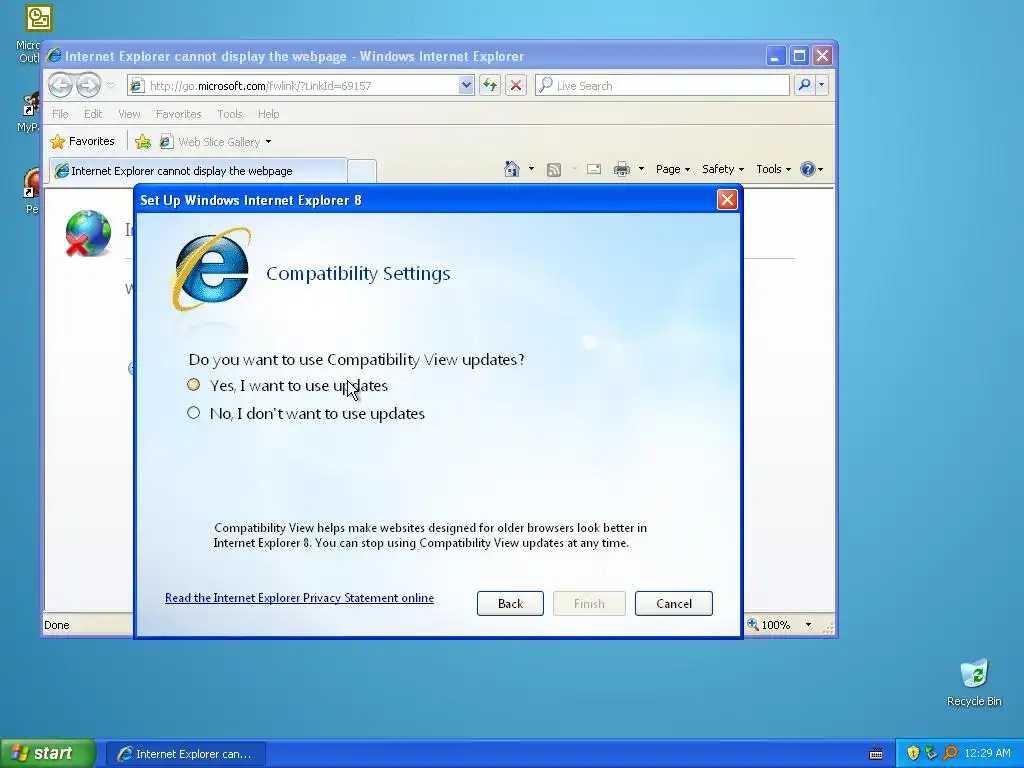Click the Refresh page icon
The height and width of the screenshot is (768, 1024).
pyautogui.click(x=490, y=85)
